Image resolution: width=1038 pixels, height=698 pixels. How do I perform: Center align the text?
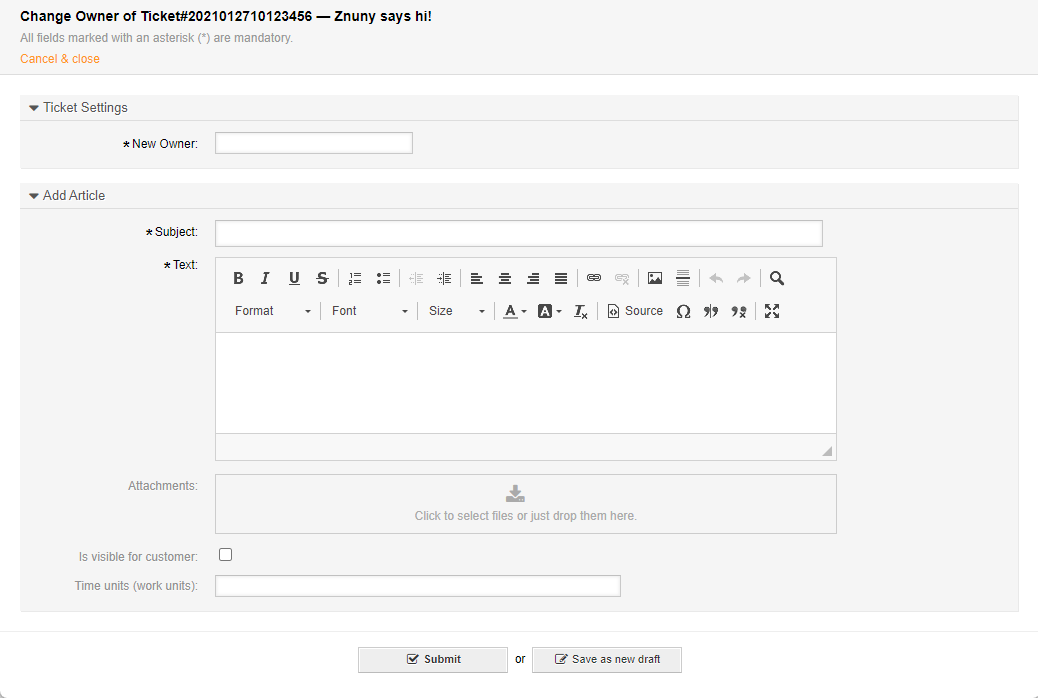[x=505, y=279]
